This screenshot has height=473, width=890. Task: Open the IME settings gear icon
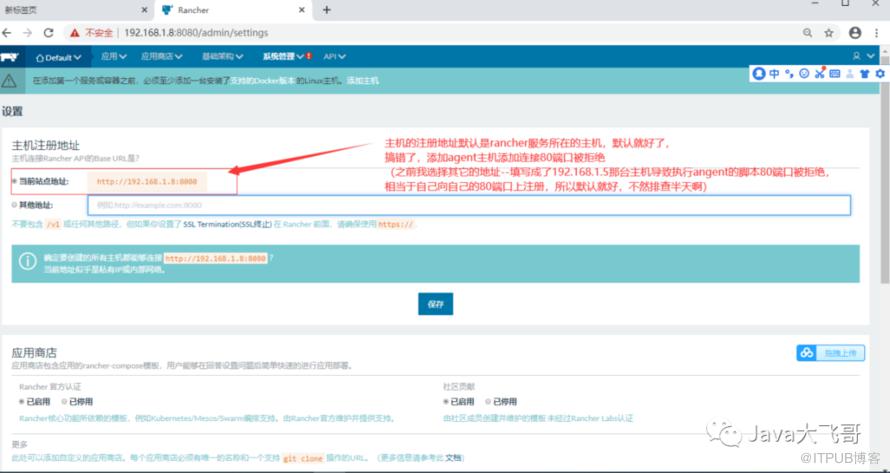[880, 73]
